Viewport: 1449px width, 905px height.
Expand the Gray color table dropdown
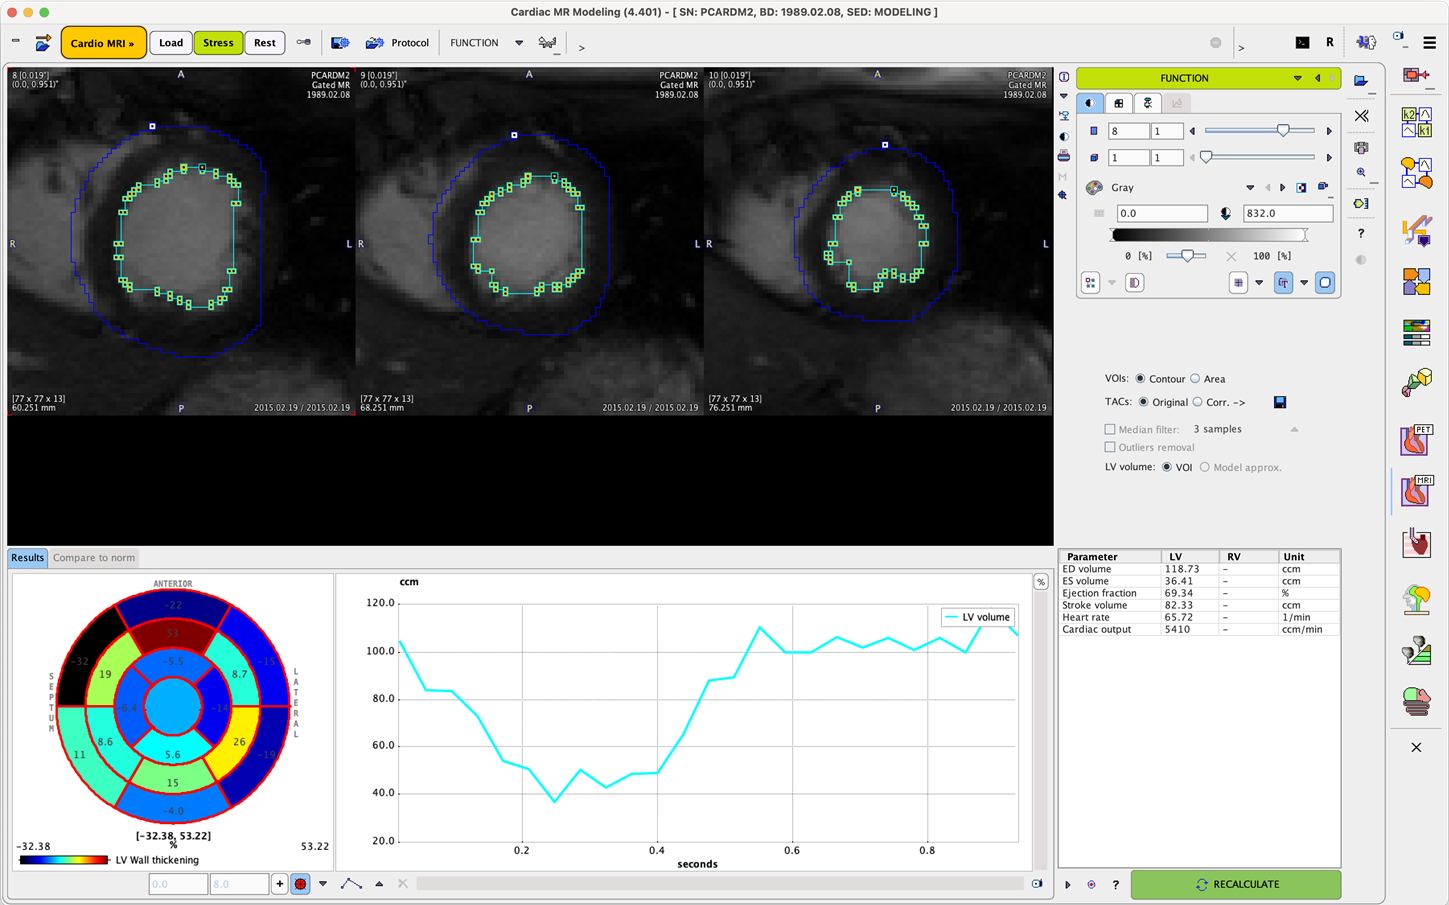click(1250, 188)
